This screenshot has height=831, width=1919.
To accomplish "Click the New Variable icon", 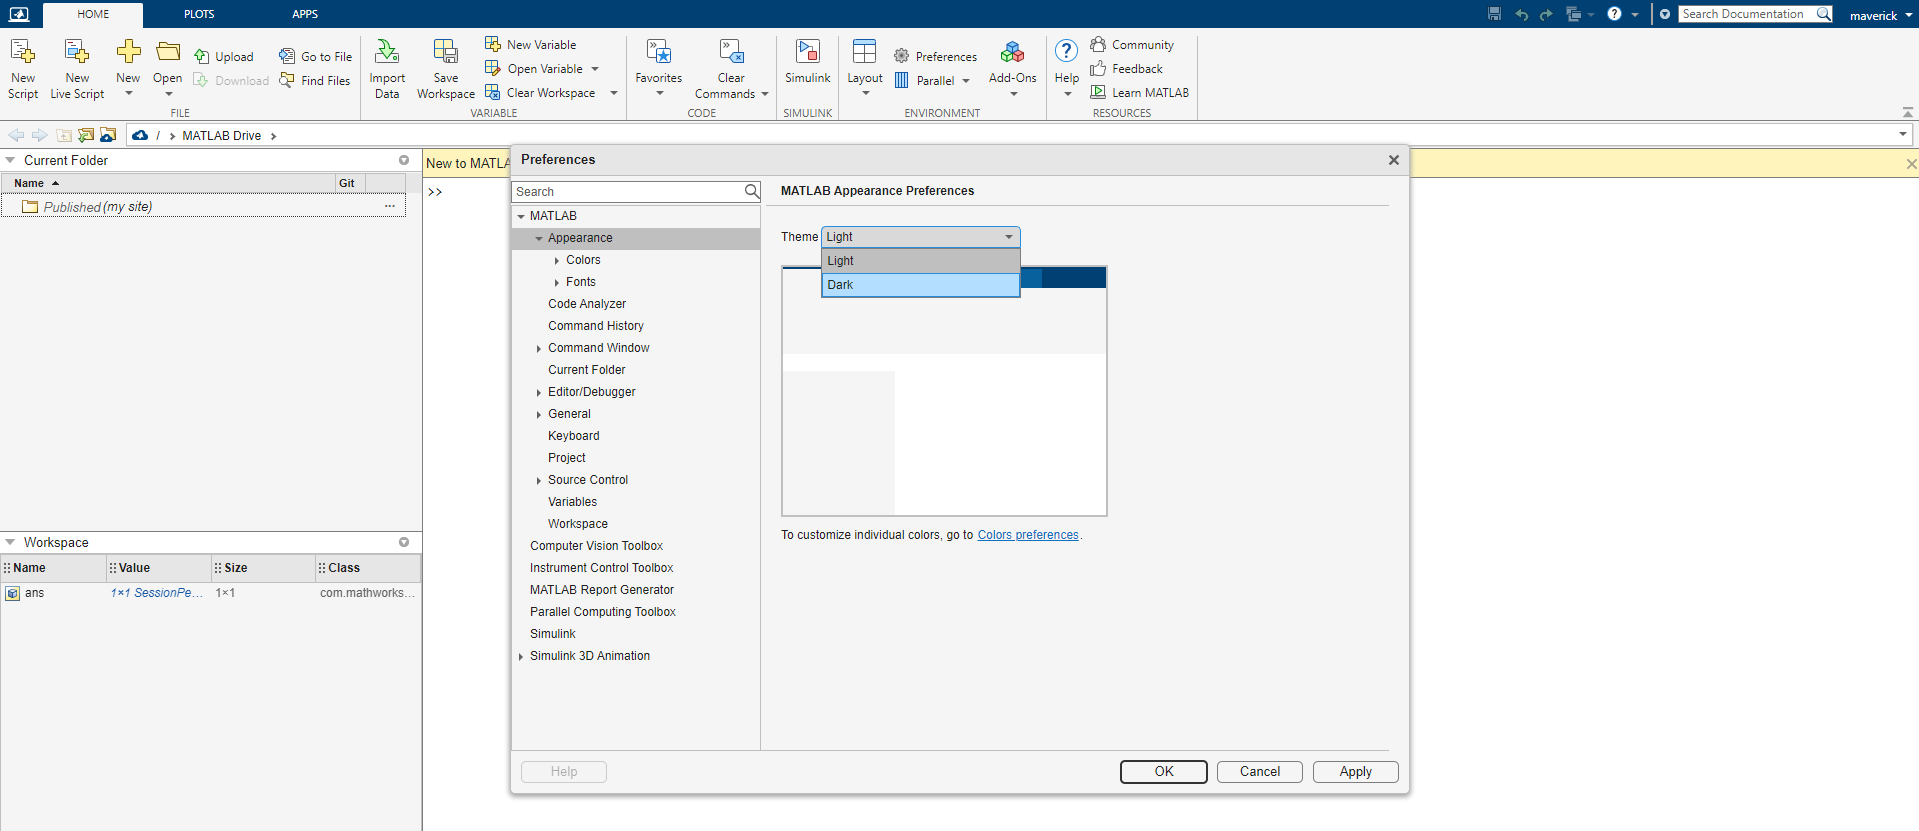I will click(x=493, y=44).
